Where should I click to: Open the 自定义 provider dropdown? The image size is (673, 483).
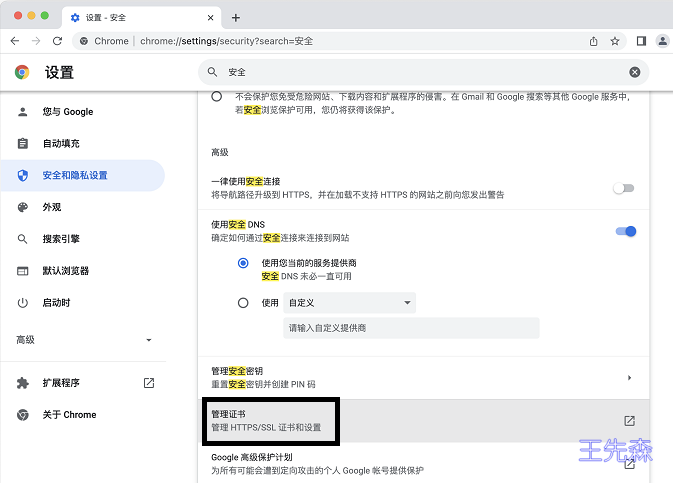tap(349, 303)
